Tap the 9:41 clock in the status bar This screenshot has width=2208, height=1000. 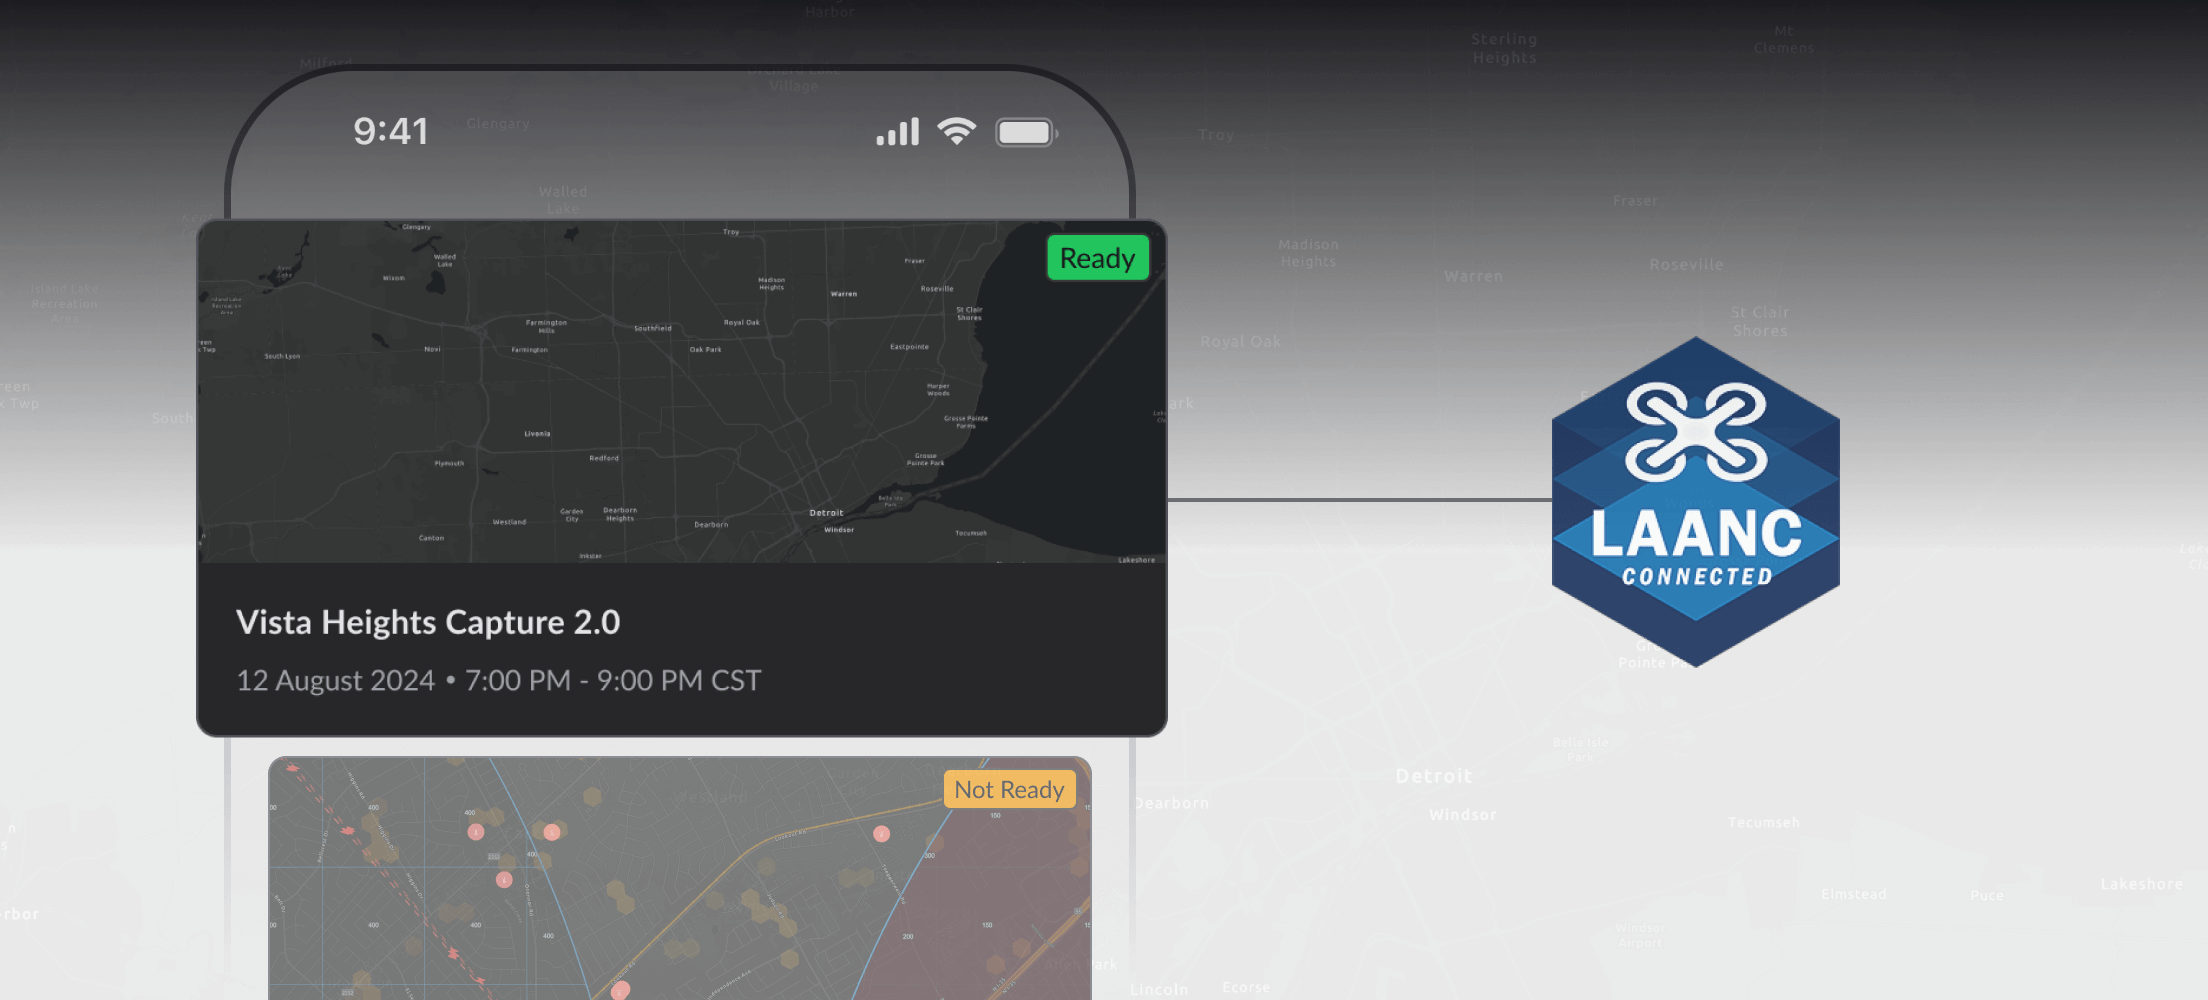(x=392, y=130)
